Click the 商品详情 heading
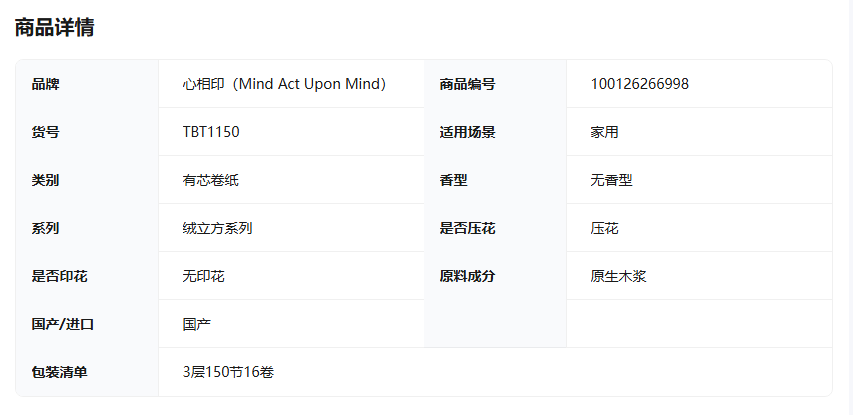Screen dimensions: 853x415 tap(54, 28)
